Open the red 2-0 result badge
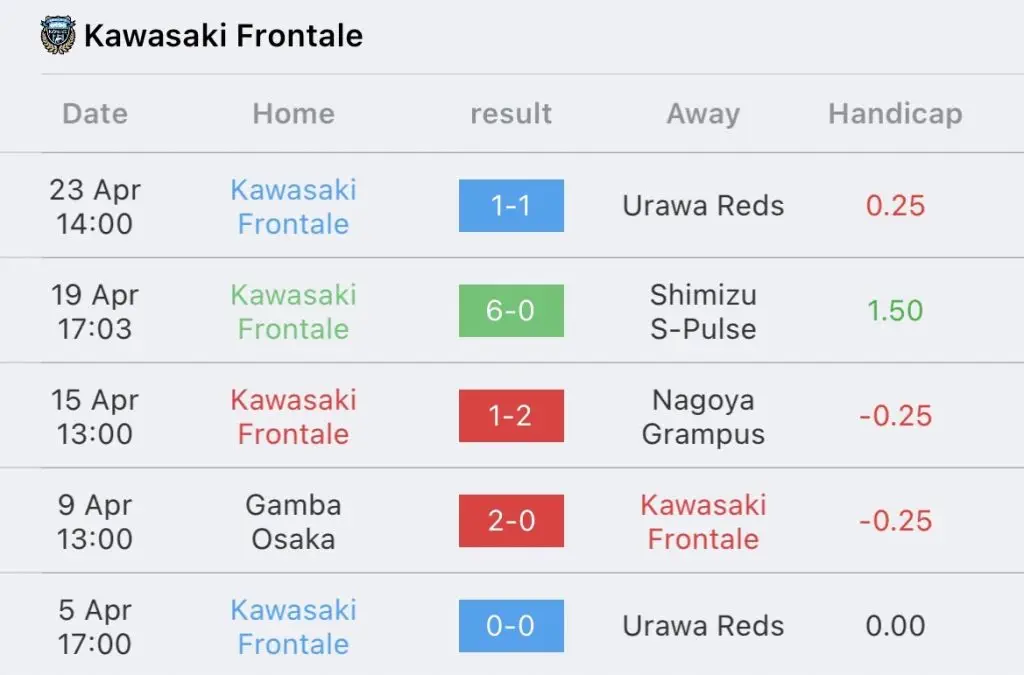This screenshot has width=1024, height=675. 511,521
